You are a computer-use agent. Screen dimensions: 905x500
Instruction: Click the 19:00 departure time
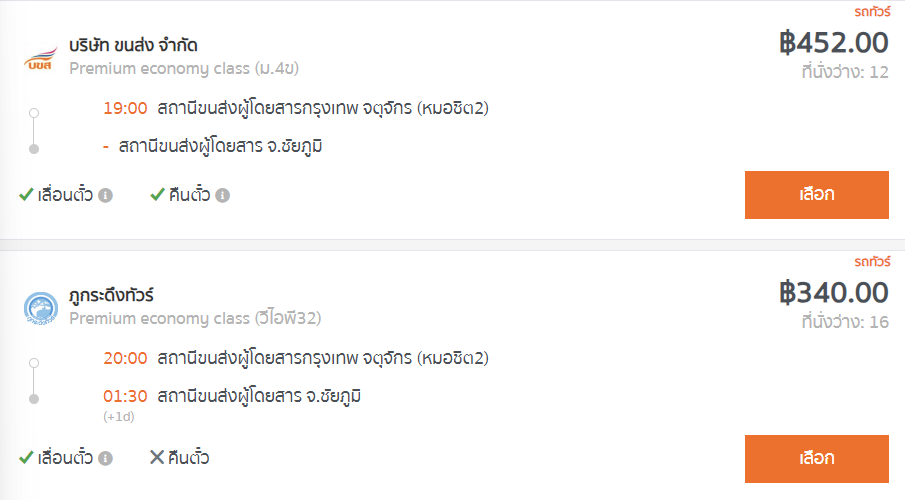pyautogui.click(x=125, y=108)
